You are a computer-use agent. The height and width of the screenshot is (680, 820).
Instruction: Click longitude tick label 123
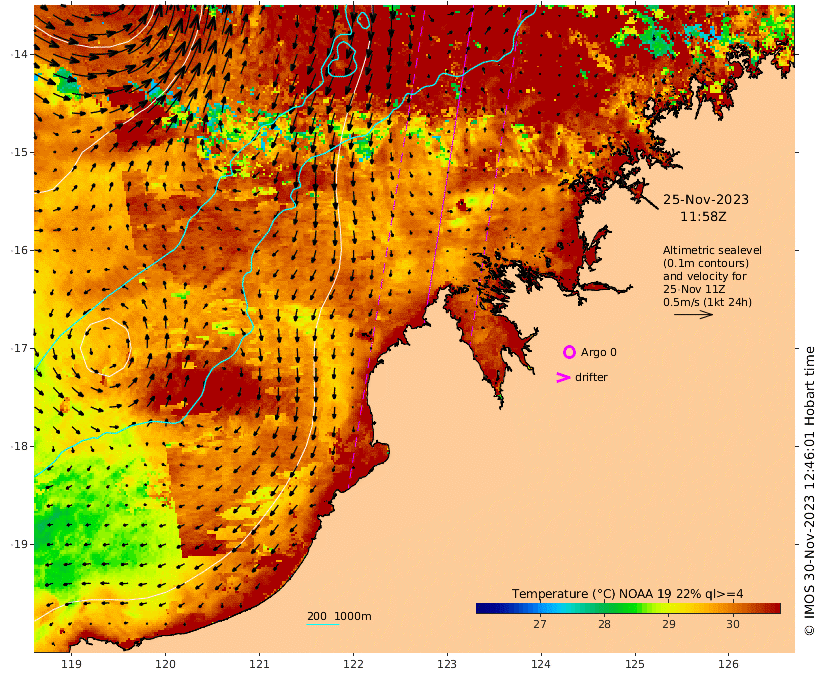(x=447, y=664)
